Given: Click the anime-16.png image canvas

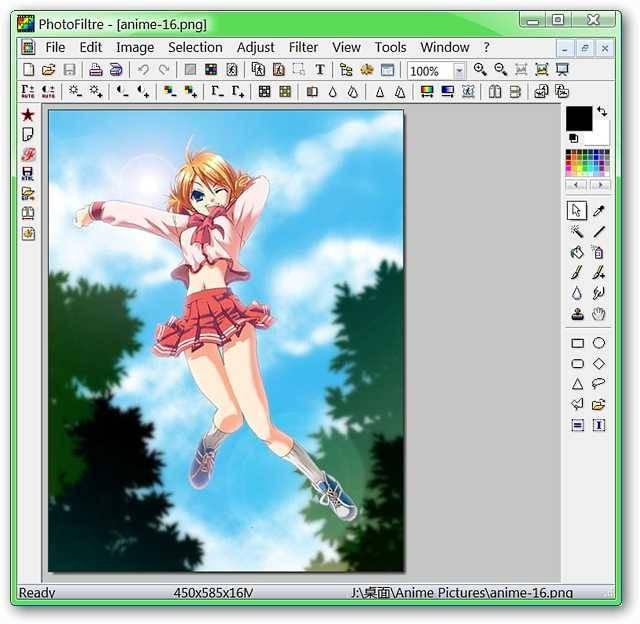Looking at the screenshot, I should point(226,340).
